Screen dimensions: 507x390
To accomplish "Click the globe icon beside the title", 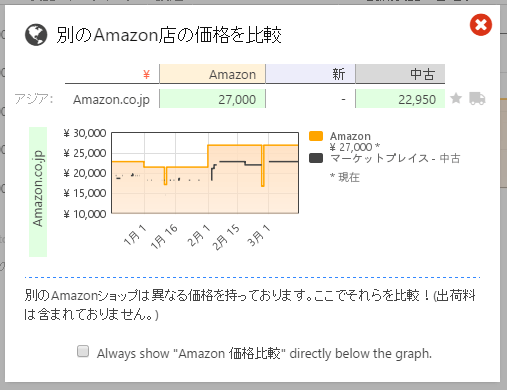I will point(36,35).
